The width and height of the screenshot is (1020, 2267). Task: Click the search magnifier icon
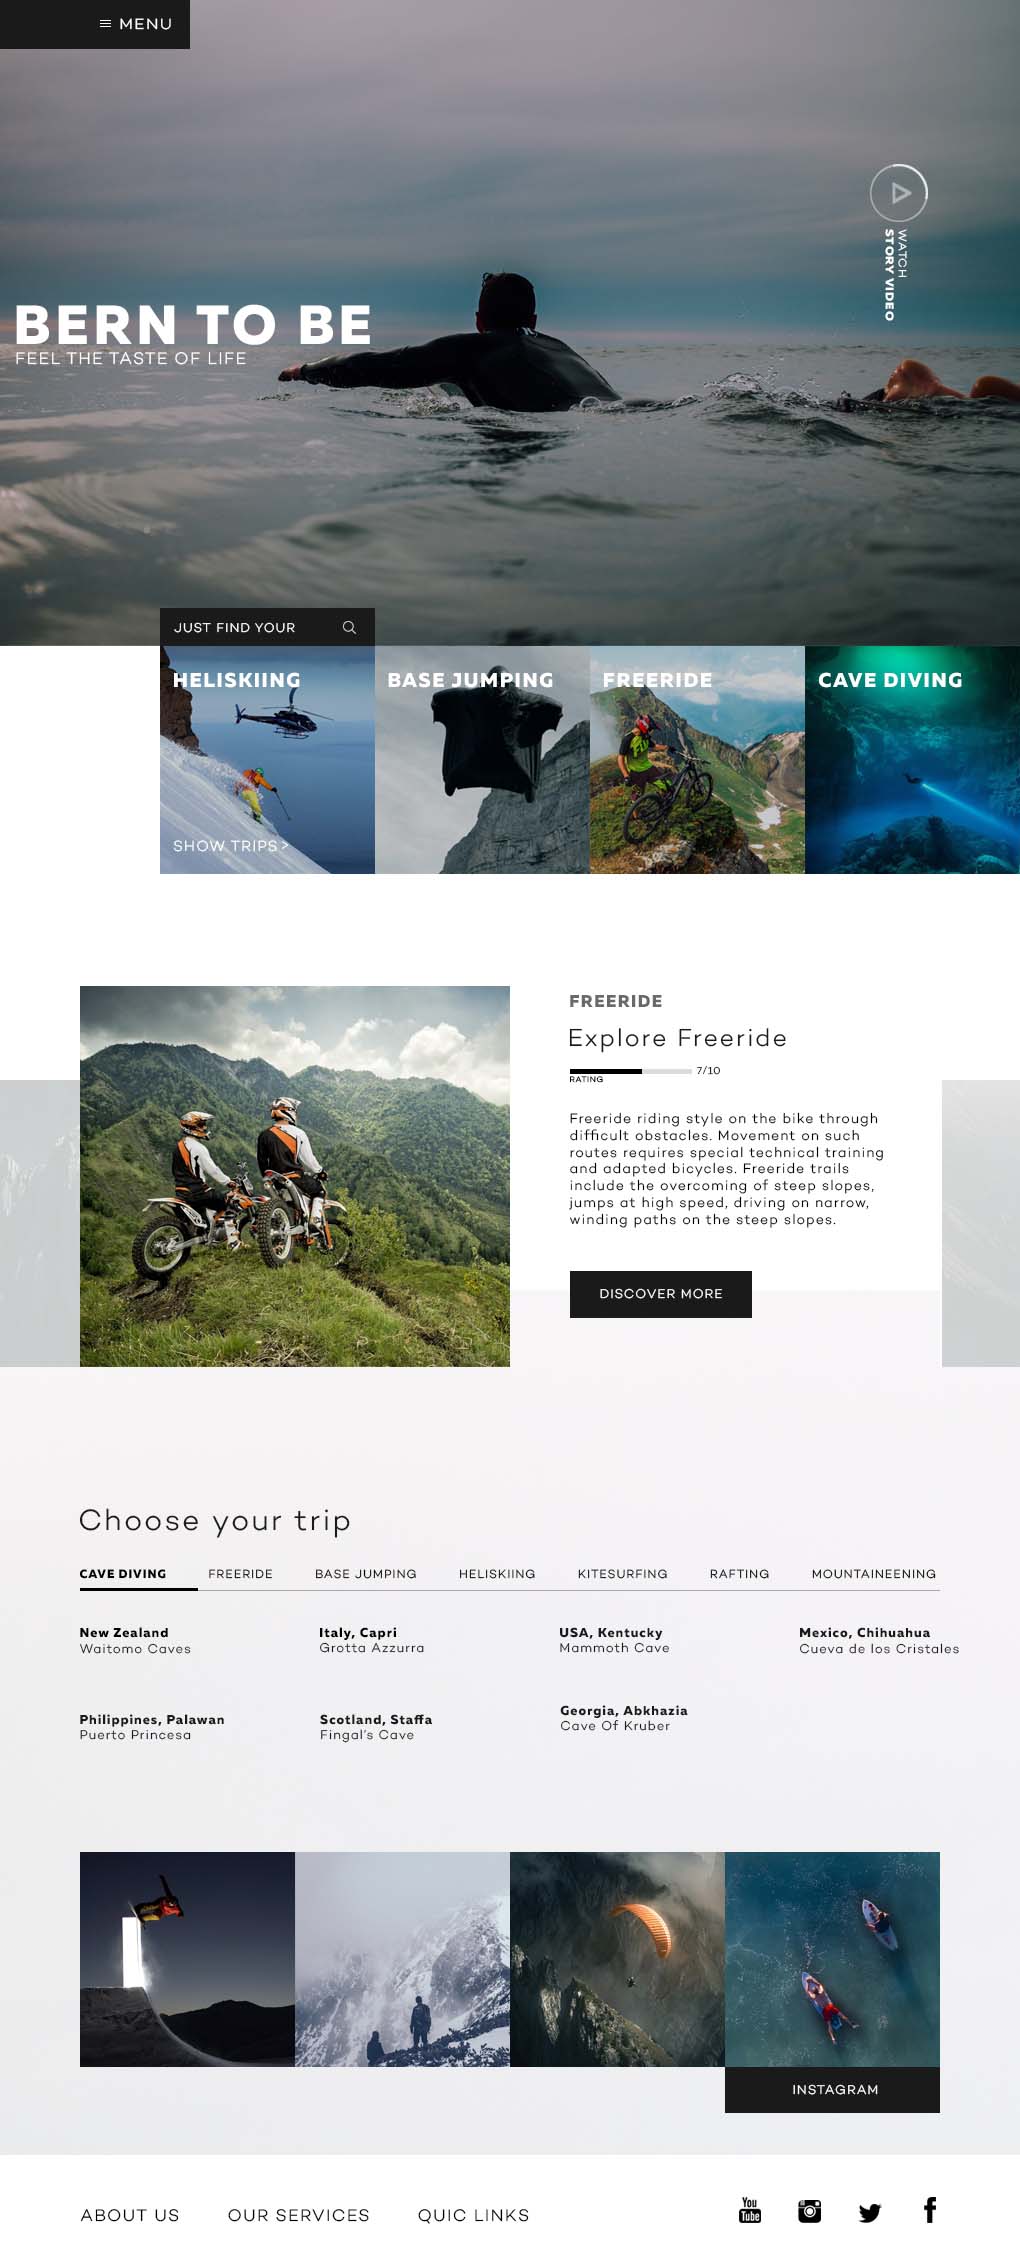coord(349,627)
